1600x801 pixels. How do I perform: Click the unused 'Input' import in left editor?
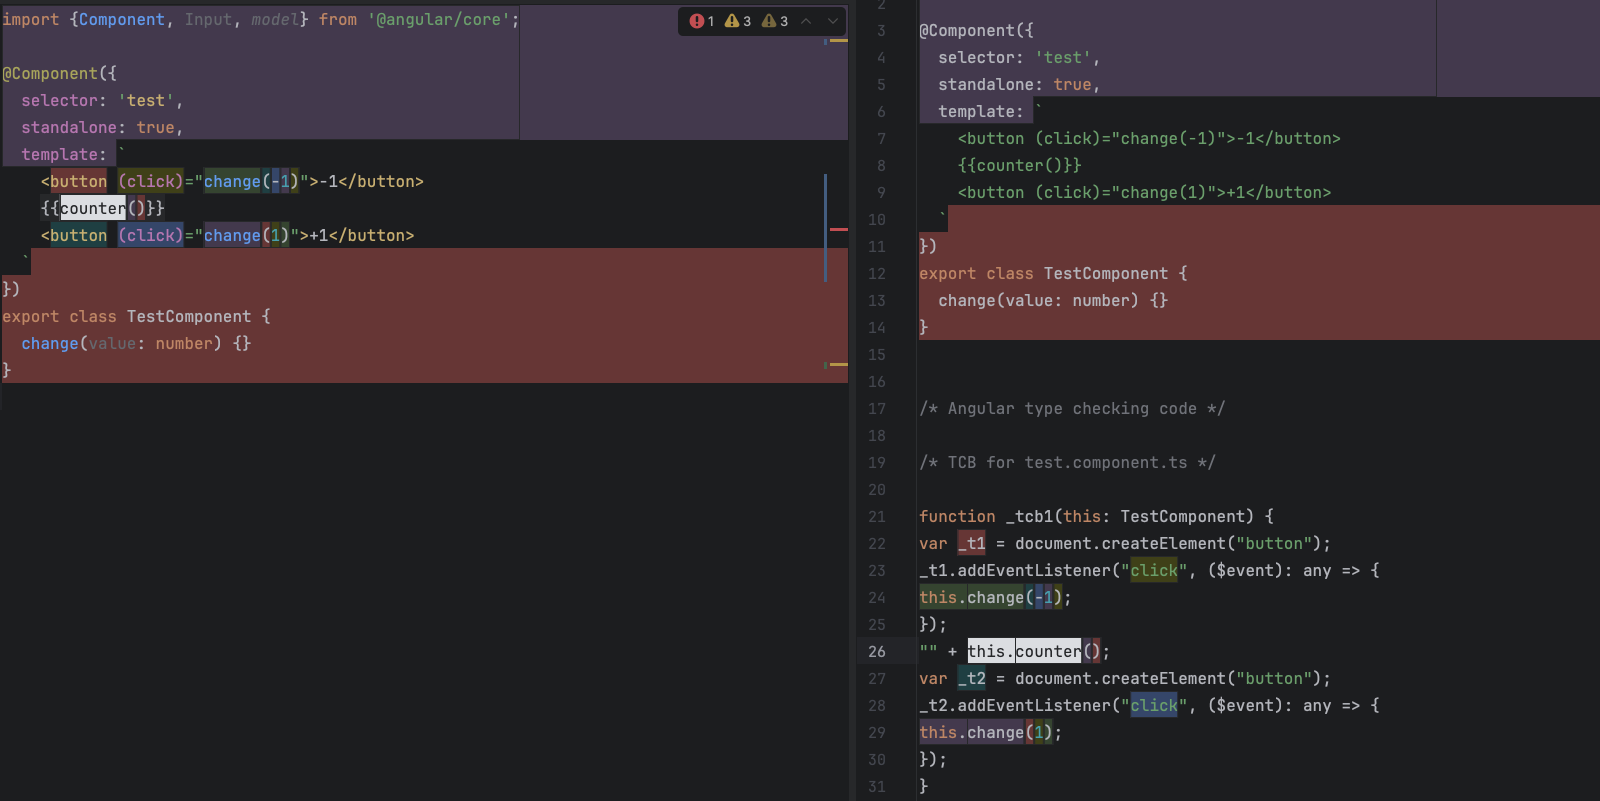click(208, 19)
